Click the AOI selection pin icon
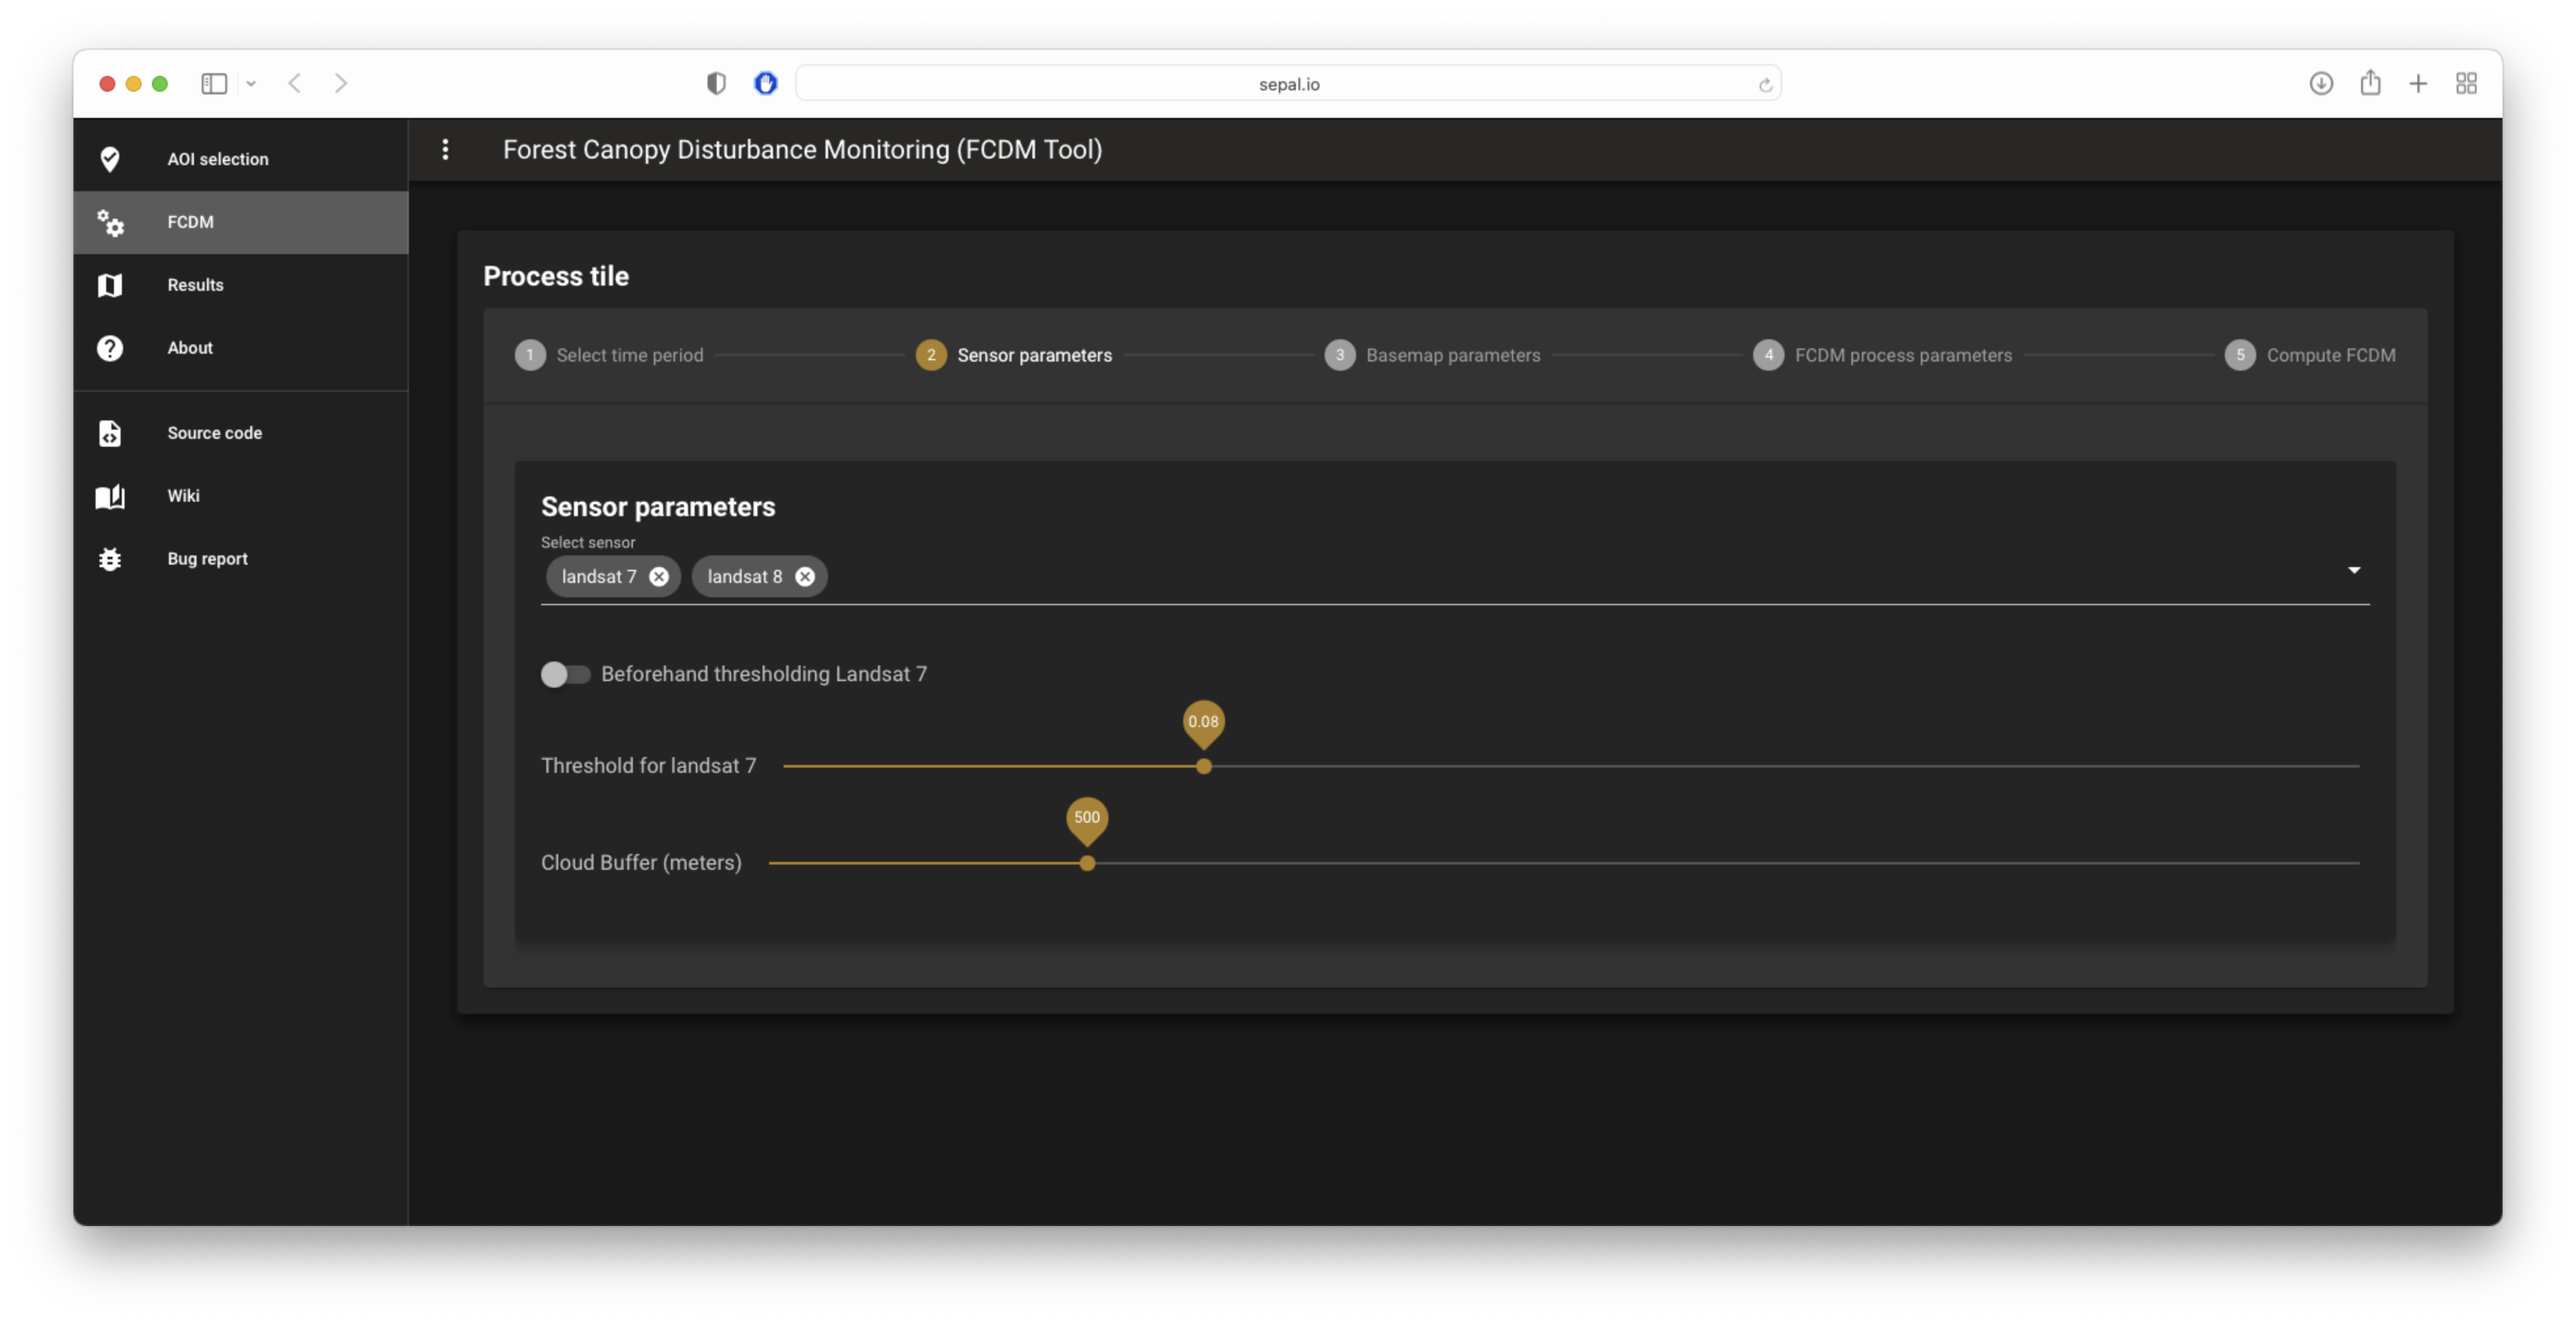This screenshot has width=2576, height=1323. pyautogui.click(x=110, y=159)
